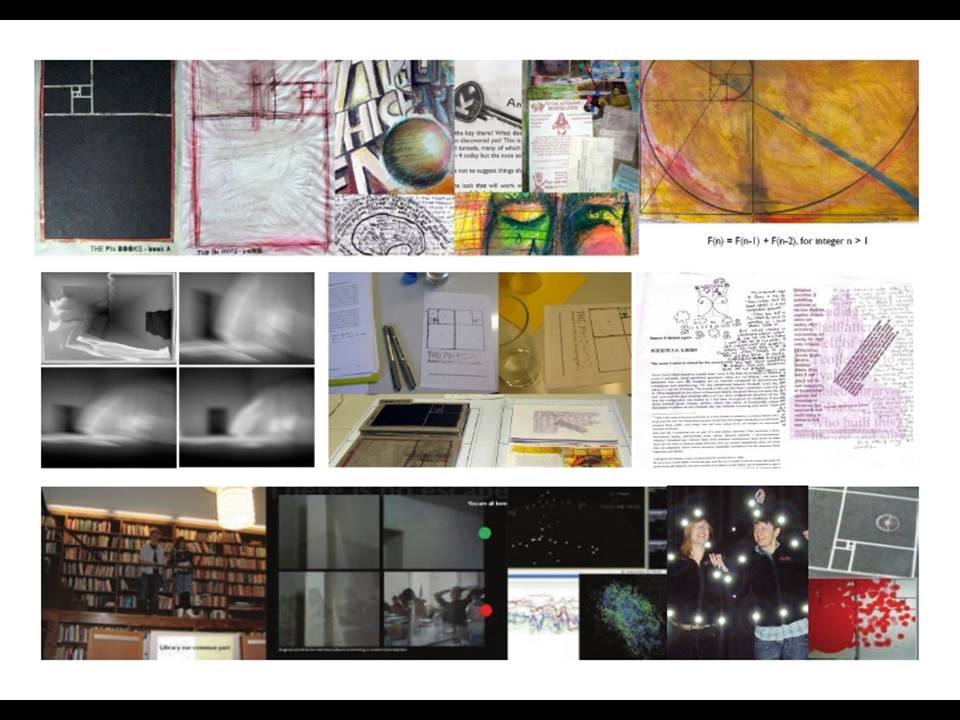Select the brain sketch with handwriting
Image resolution: width=960 pixels, height=720 pixels.
(394, 225)
